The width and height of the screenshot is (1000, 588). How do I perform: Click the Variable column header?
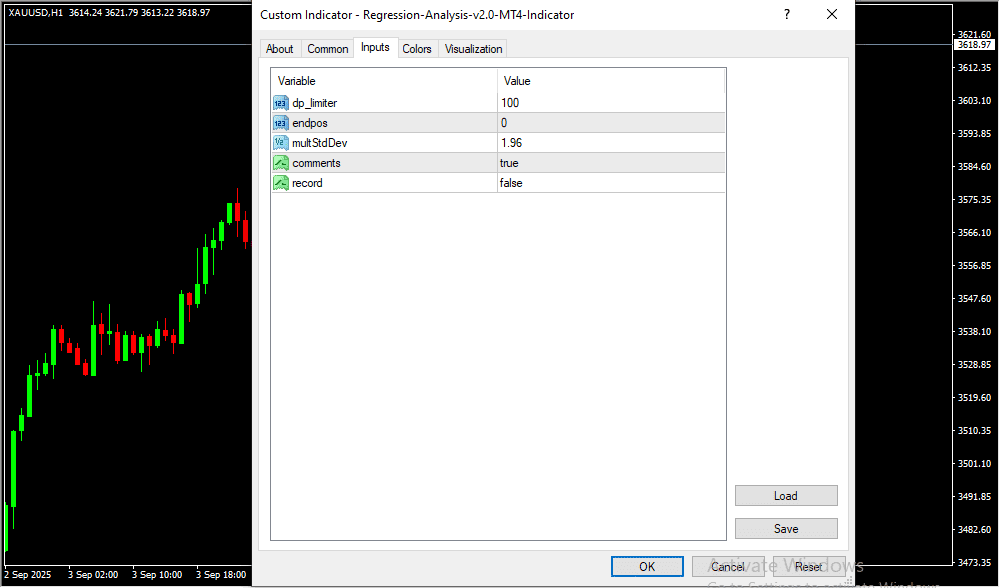tap(384, 81)
